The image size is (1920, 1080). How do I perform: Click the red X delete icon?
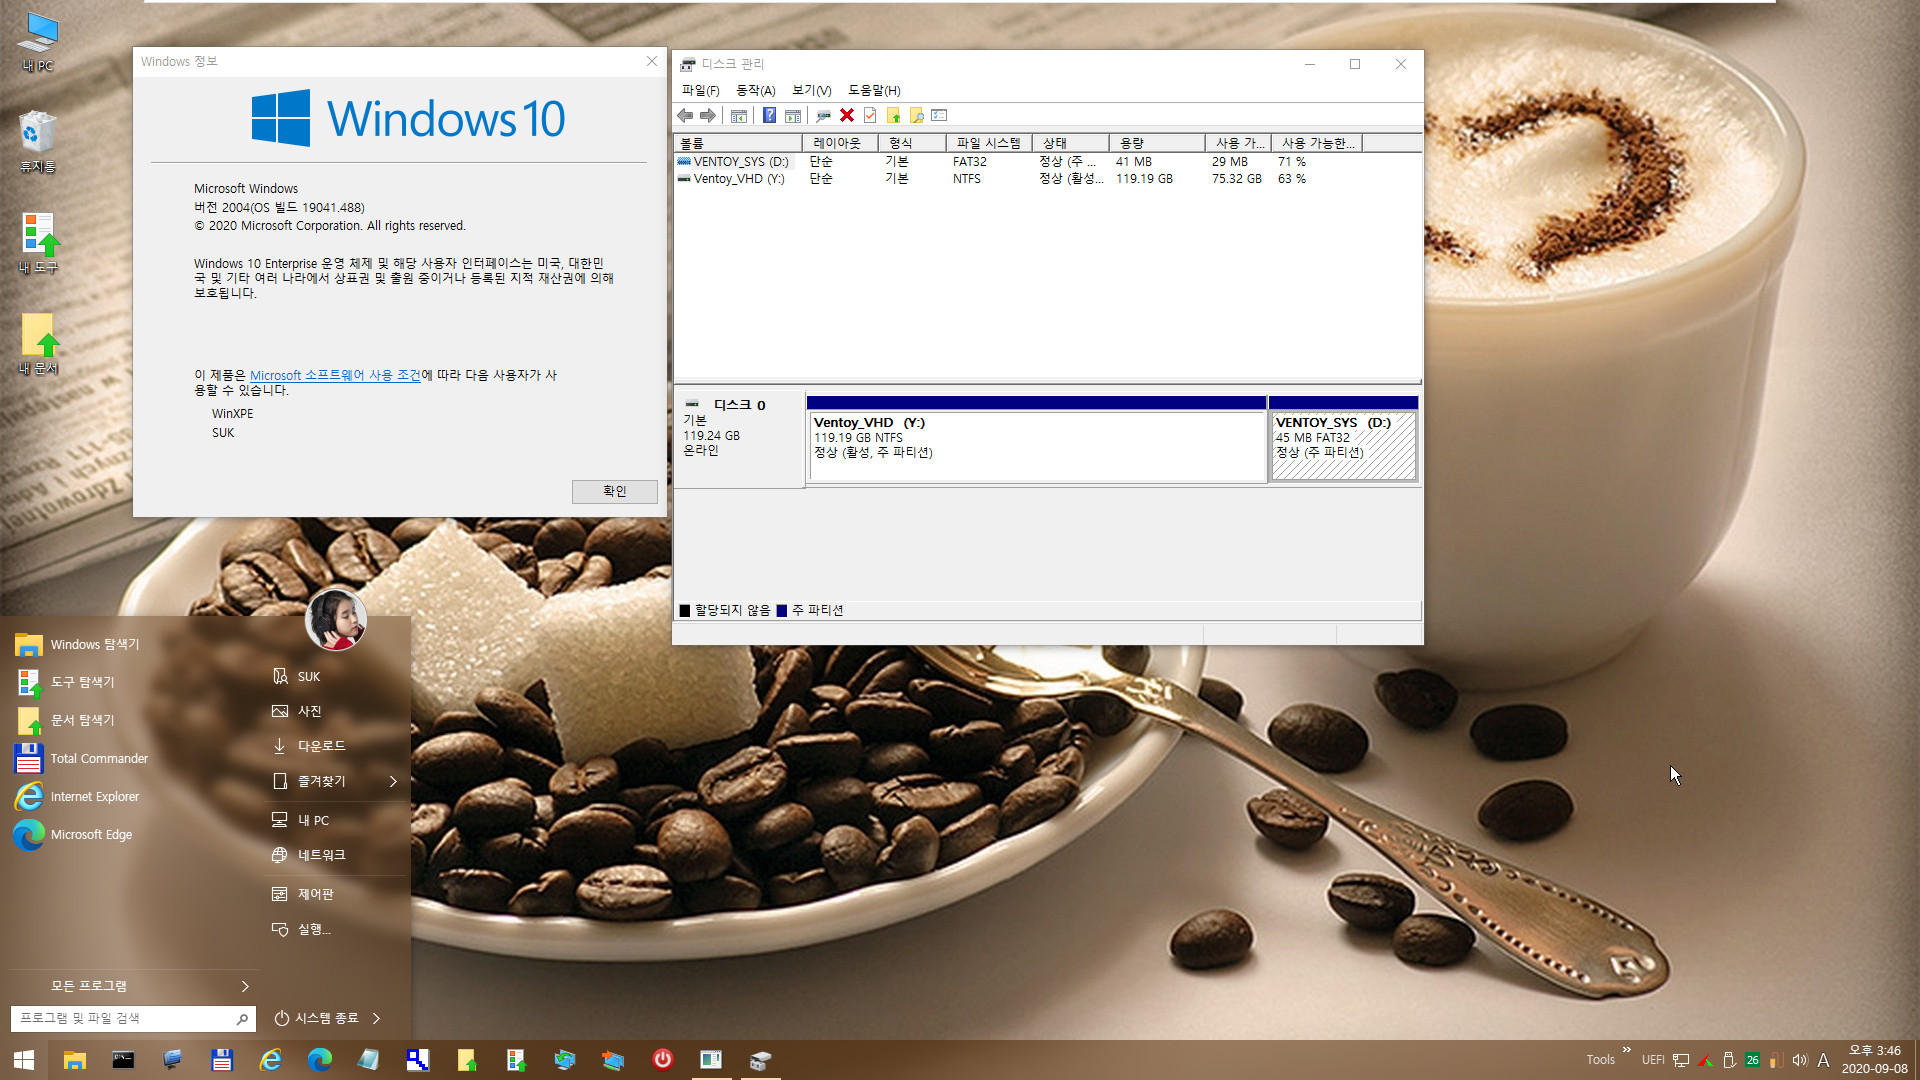tap(847, 116)
